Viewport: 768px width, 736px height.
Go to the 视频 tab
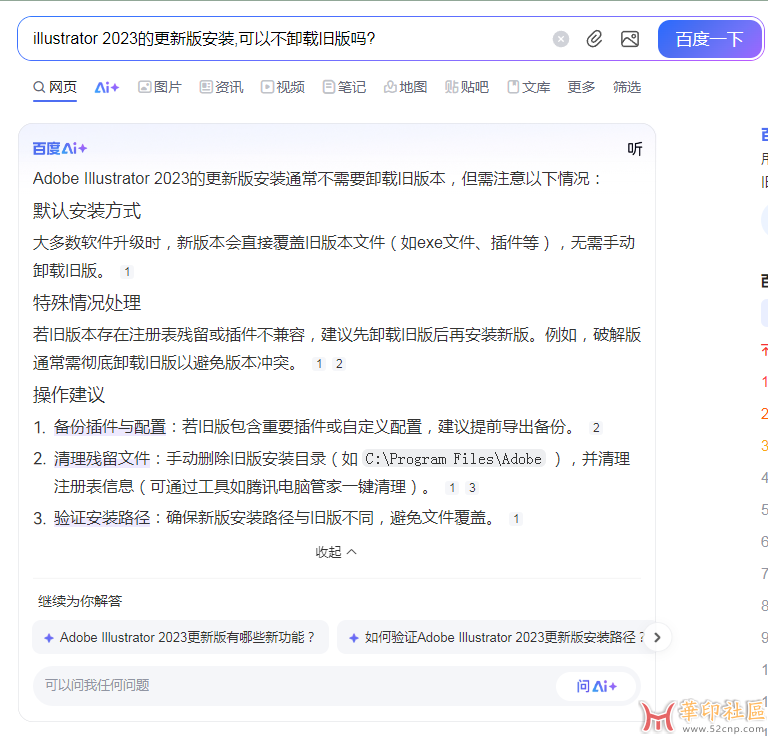(x=283, y=87)
